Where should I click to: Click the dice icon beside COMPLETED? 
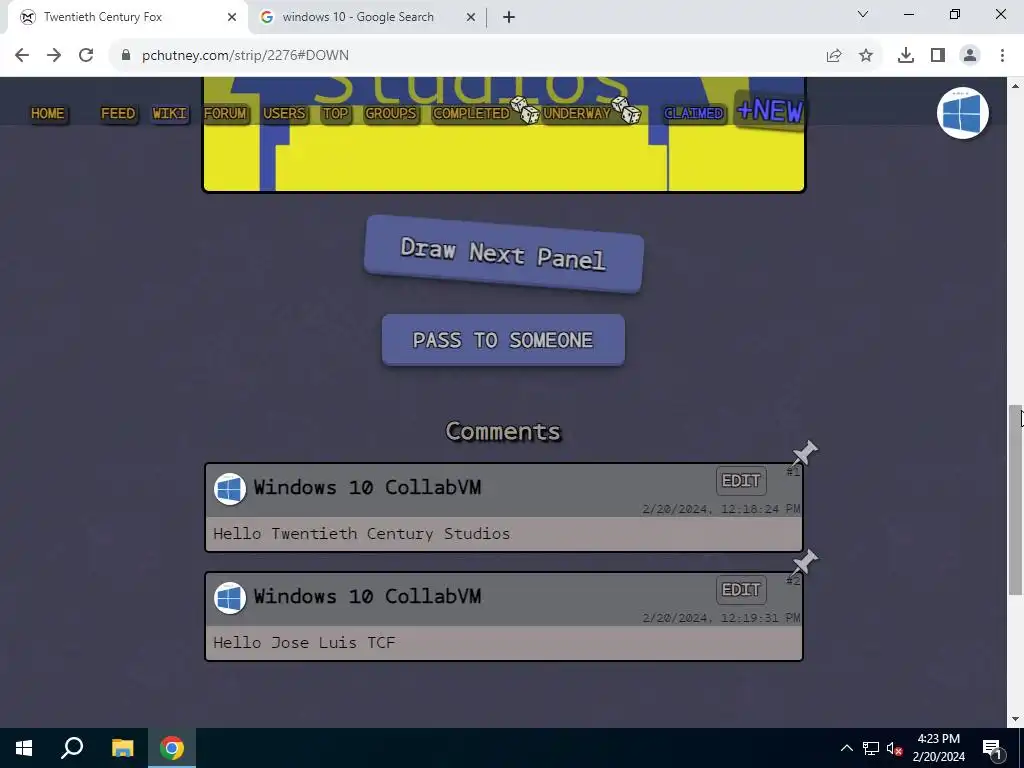click(x=525, y=110)
